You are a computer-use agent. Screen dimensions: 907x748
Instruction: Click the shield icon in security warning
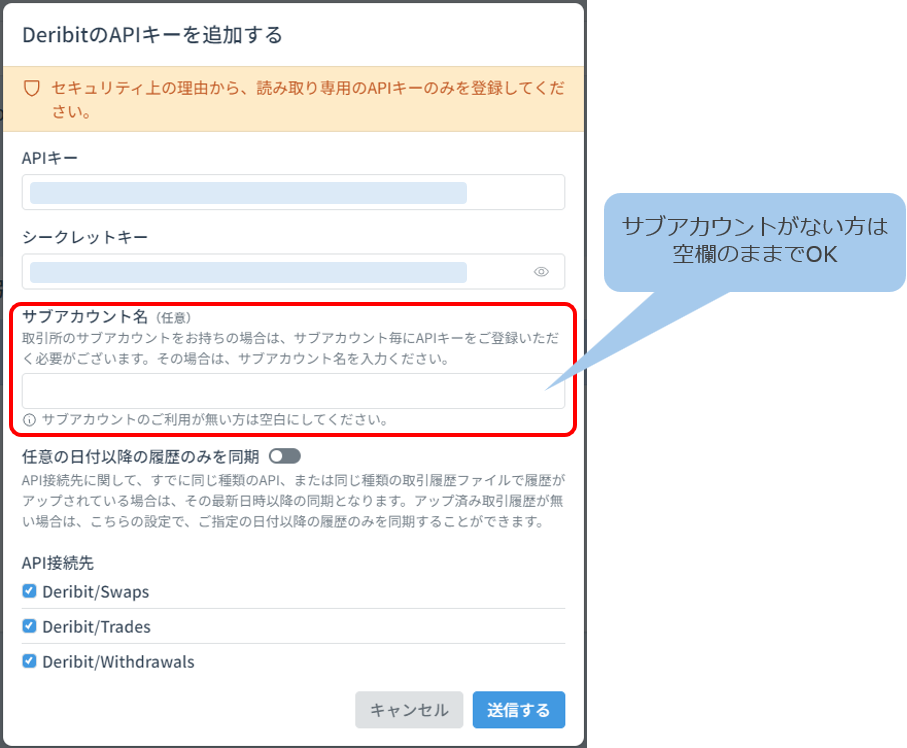pyautogui.click(x=32, y=89)
